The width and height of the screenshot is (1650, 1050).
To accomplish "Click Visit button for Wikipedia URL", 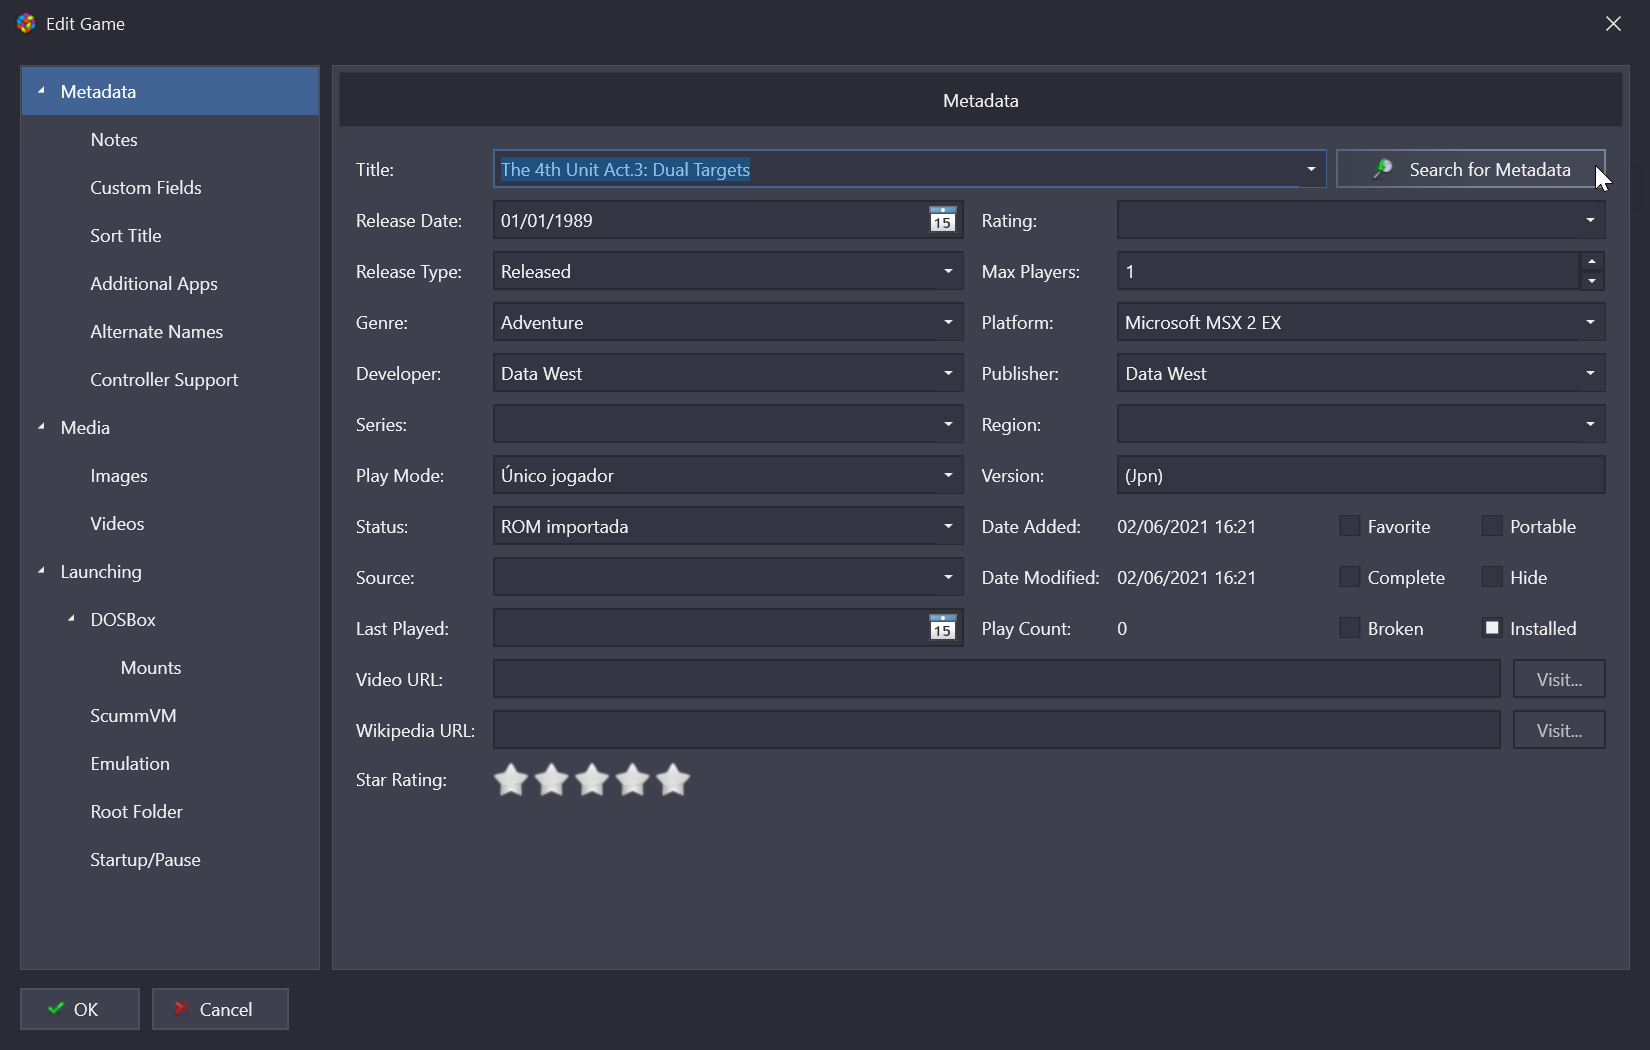I will tap(1558, 730).
